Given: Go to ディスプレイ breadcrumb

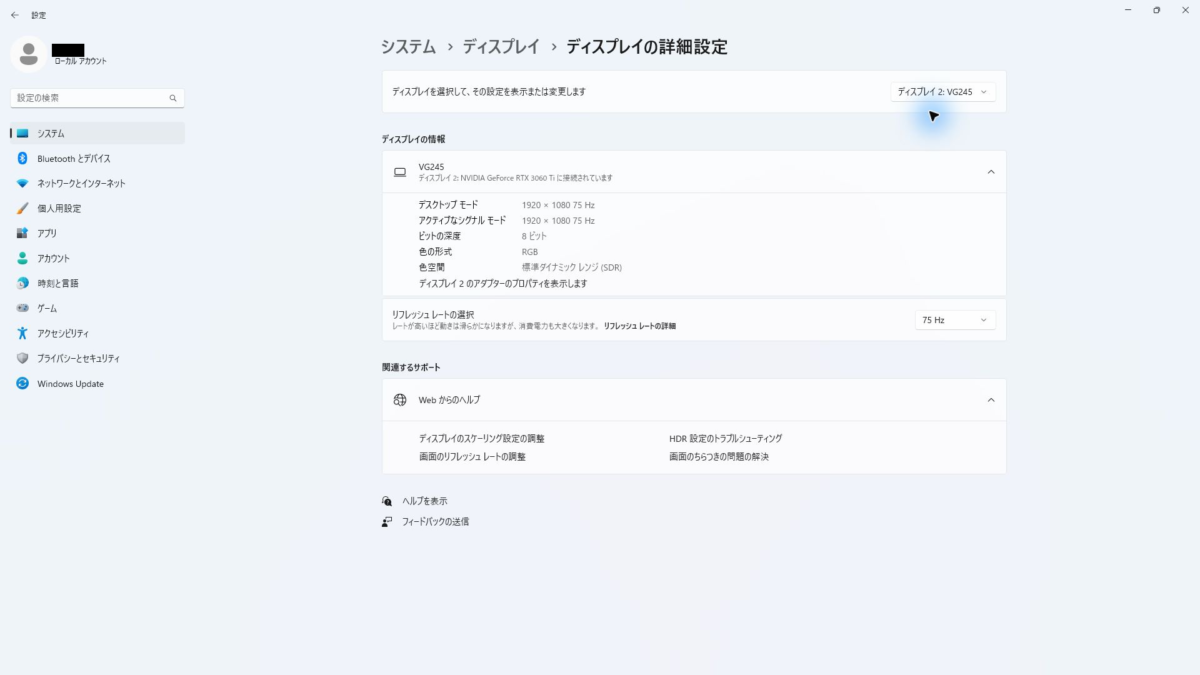Looking at the screenshot, I should click(x=499, y=46).
